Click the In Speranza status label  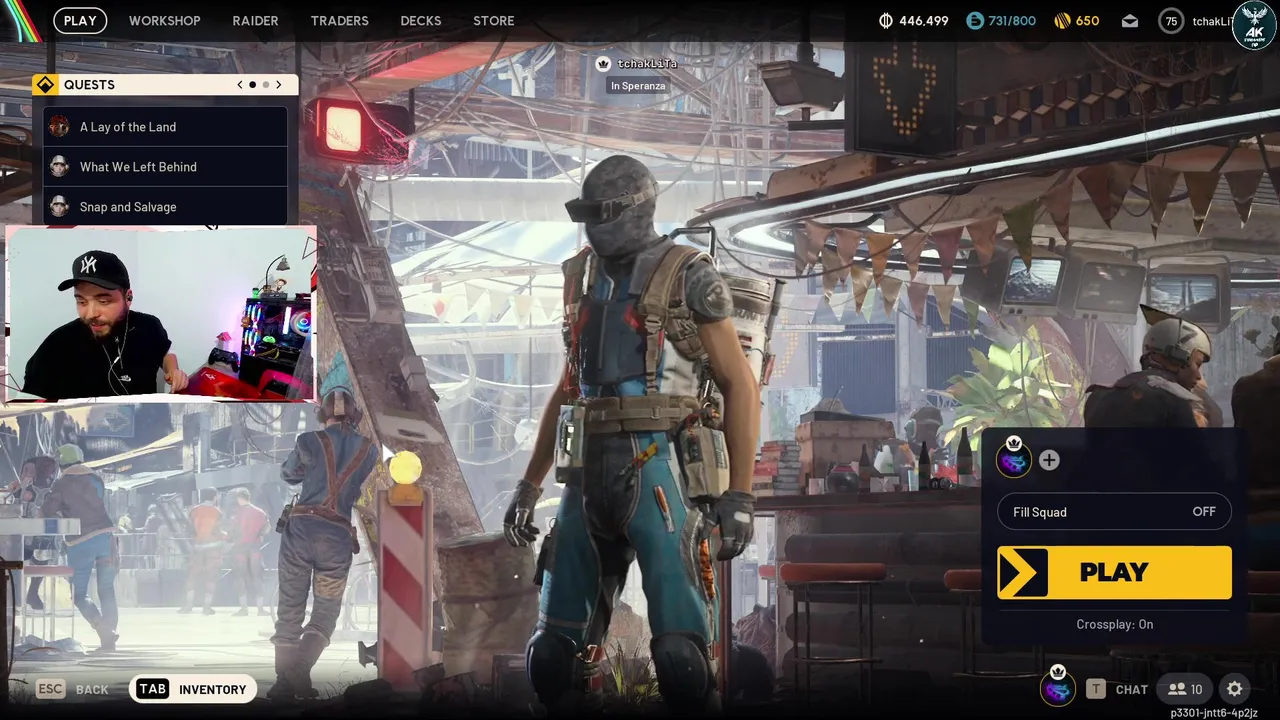(x=638, y=86)
